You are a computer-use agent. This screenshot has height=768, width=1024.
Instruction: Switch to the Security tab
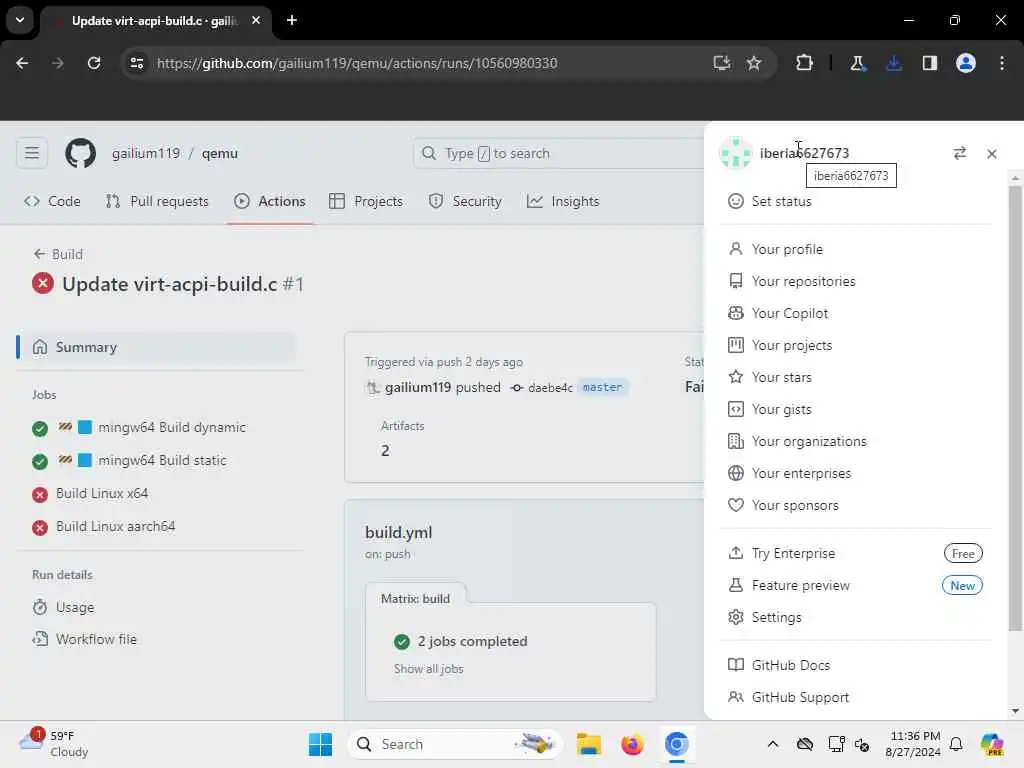tap(465, 201)
